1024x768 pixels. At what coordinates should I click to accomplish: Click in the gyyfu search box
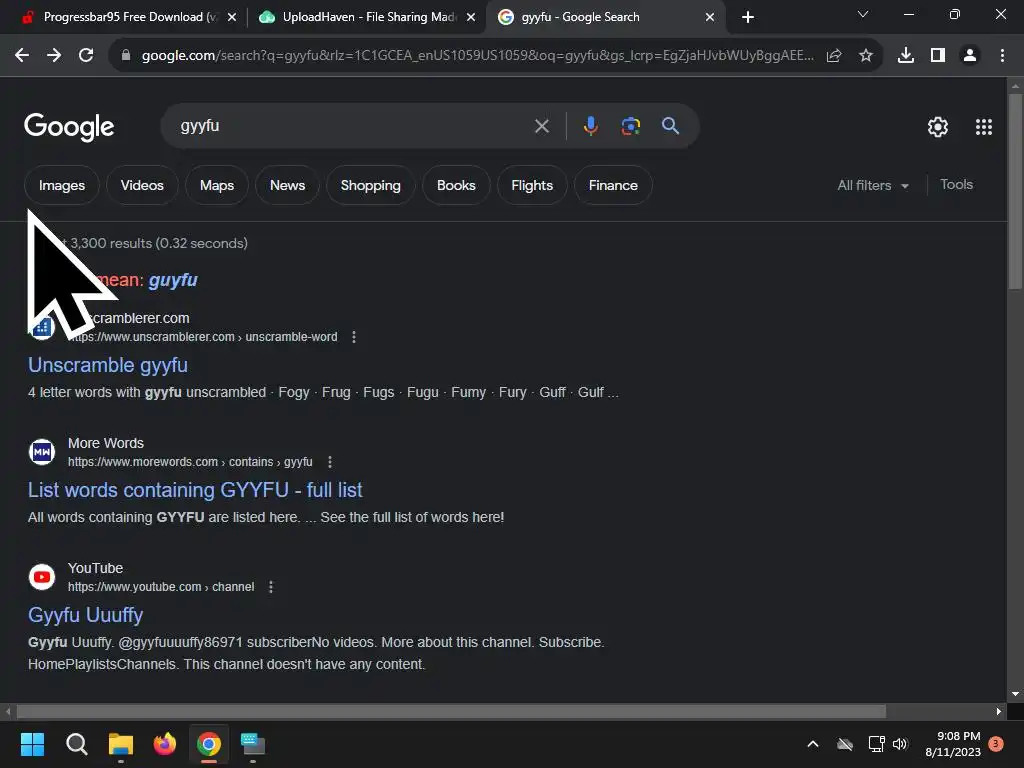click(x=353, y=126)
